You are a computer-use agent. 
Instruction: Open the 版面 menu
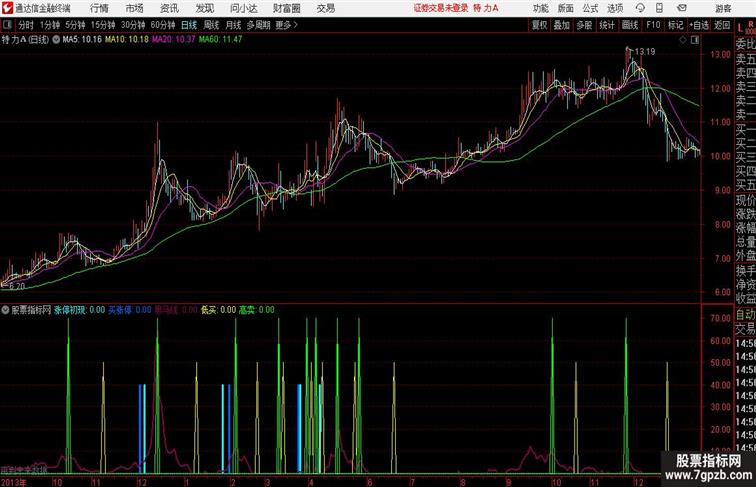[x=566, y=8]
